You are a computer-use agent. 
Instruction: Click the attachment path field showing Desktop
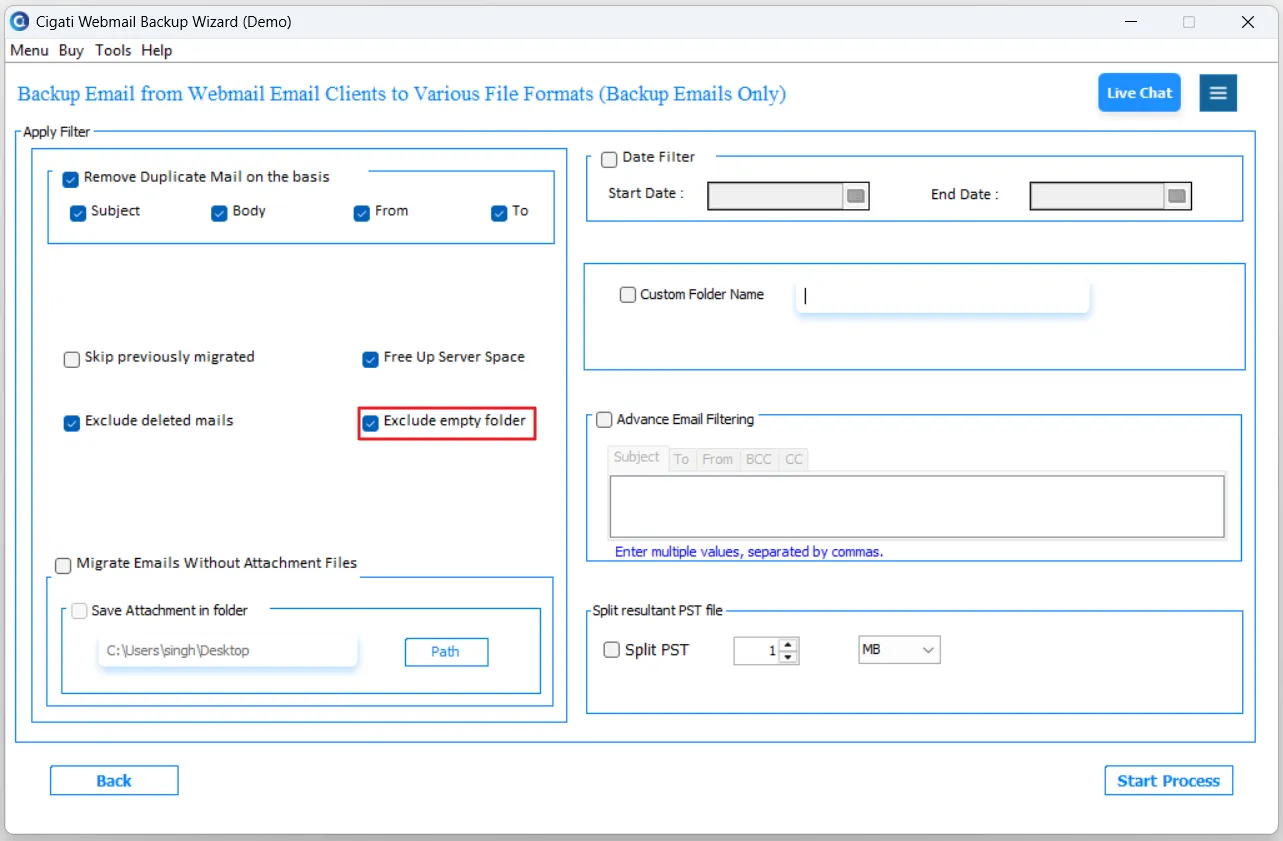(x=228, y=651)
